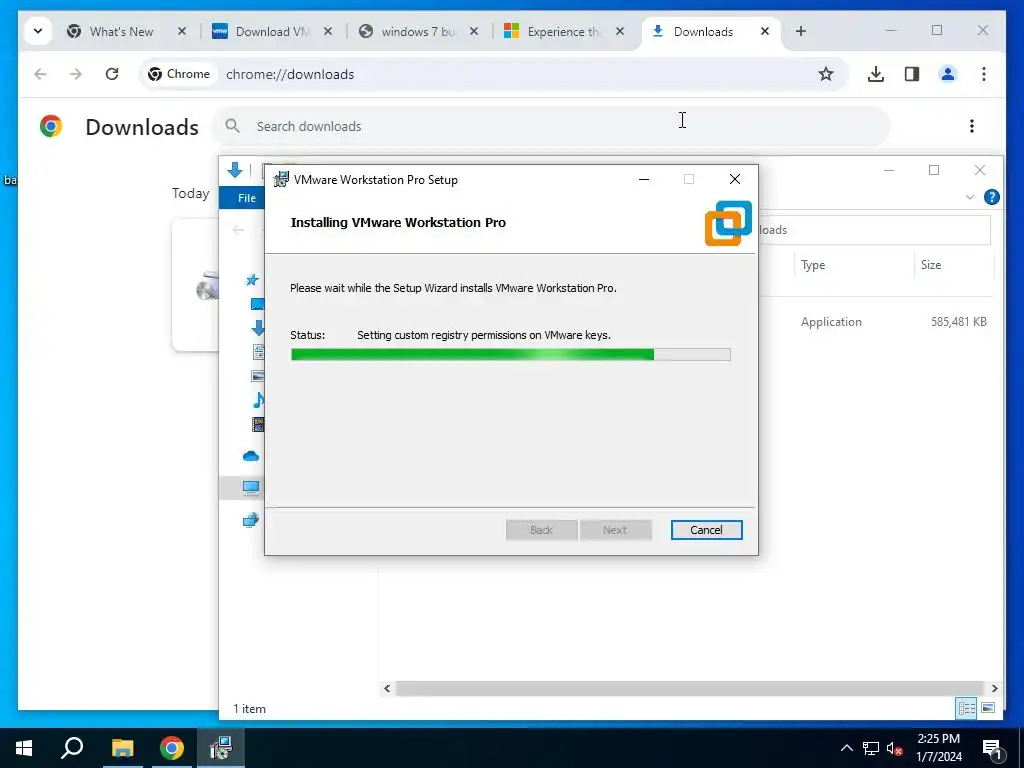
Task: Open a new Chrome tab
Action: click(801, 31)
